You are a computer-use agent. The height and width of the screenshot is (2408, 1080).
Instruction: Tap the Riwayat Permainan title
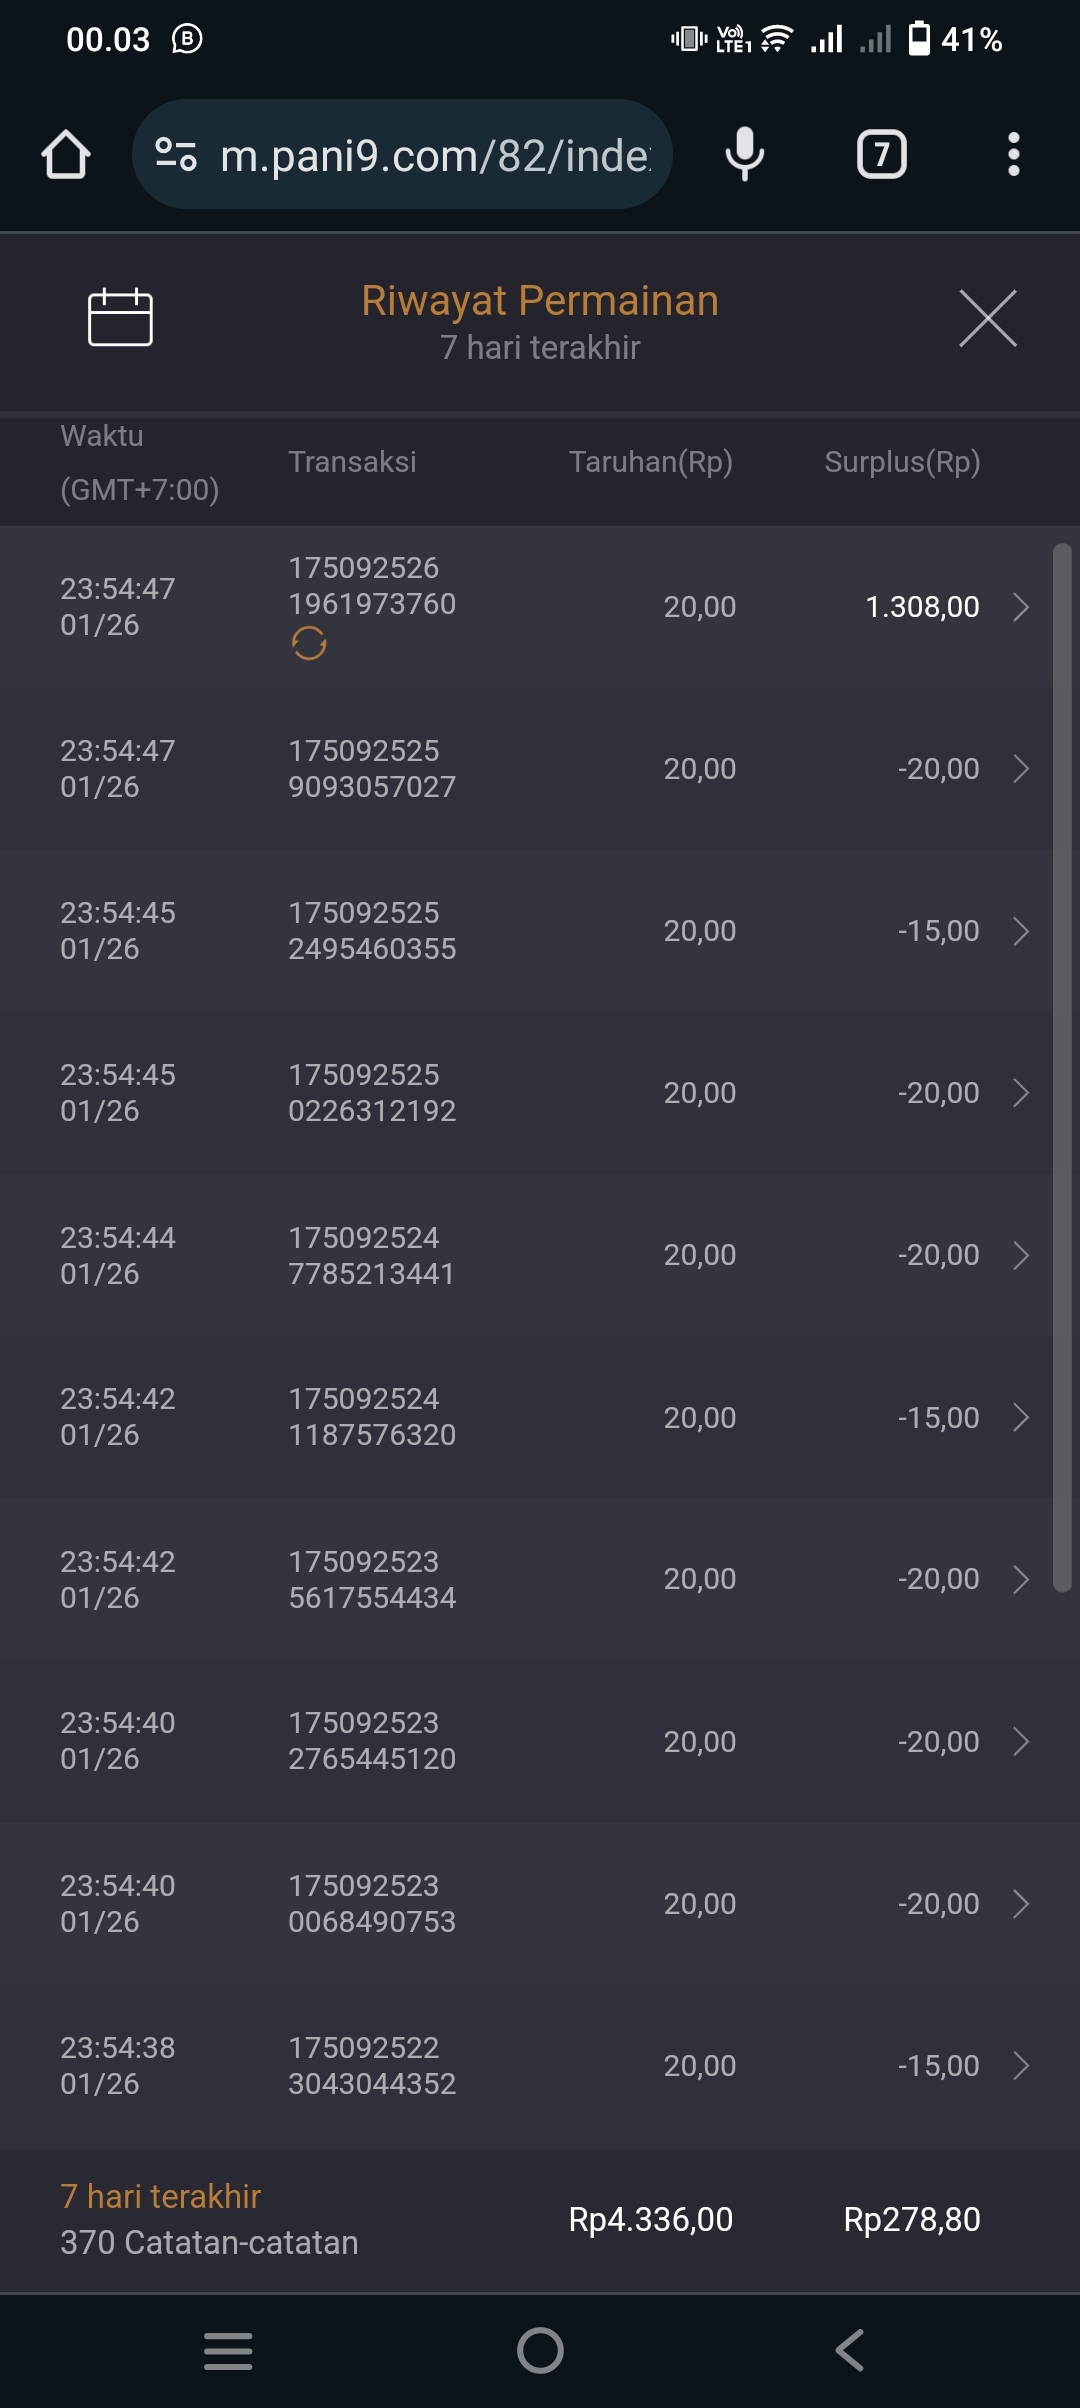540,301
